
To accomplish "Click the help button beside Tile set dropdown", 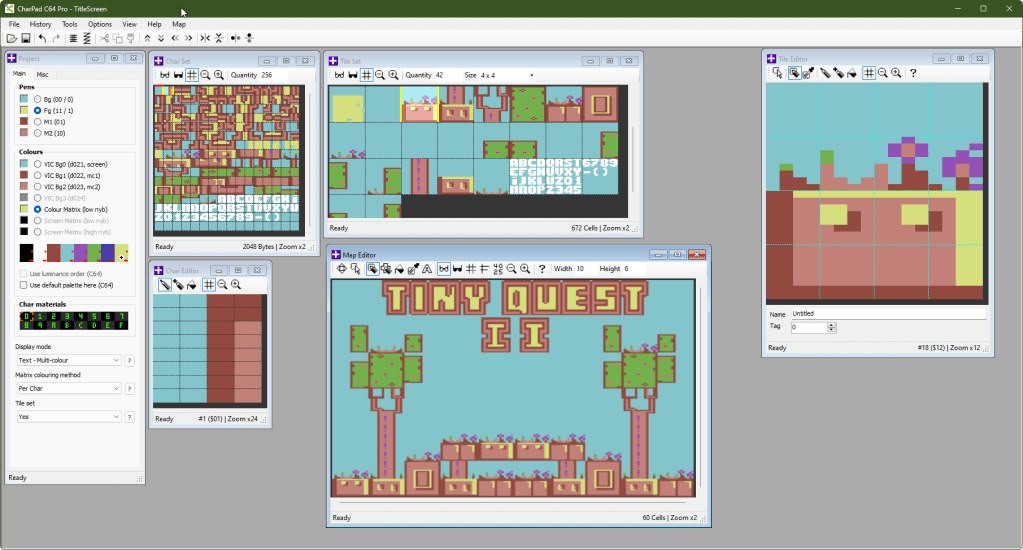I will coord(130,417).
